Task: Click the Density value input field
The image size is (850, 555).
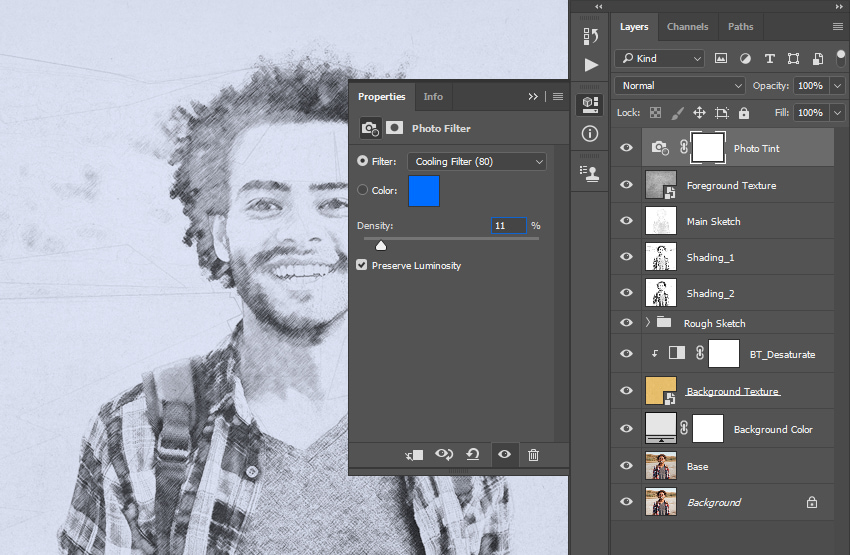Action: (508, 225)
